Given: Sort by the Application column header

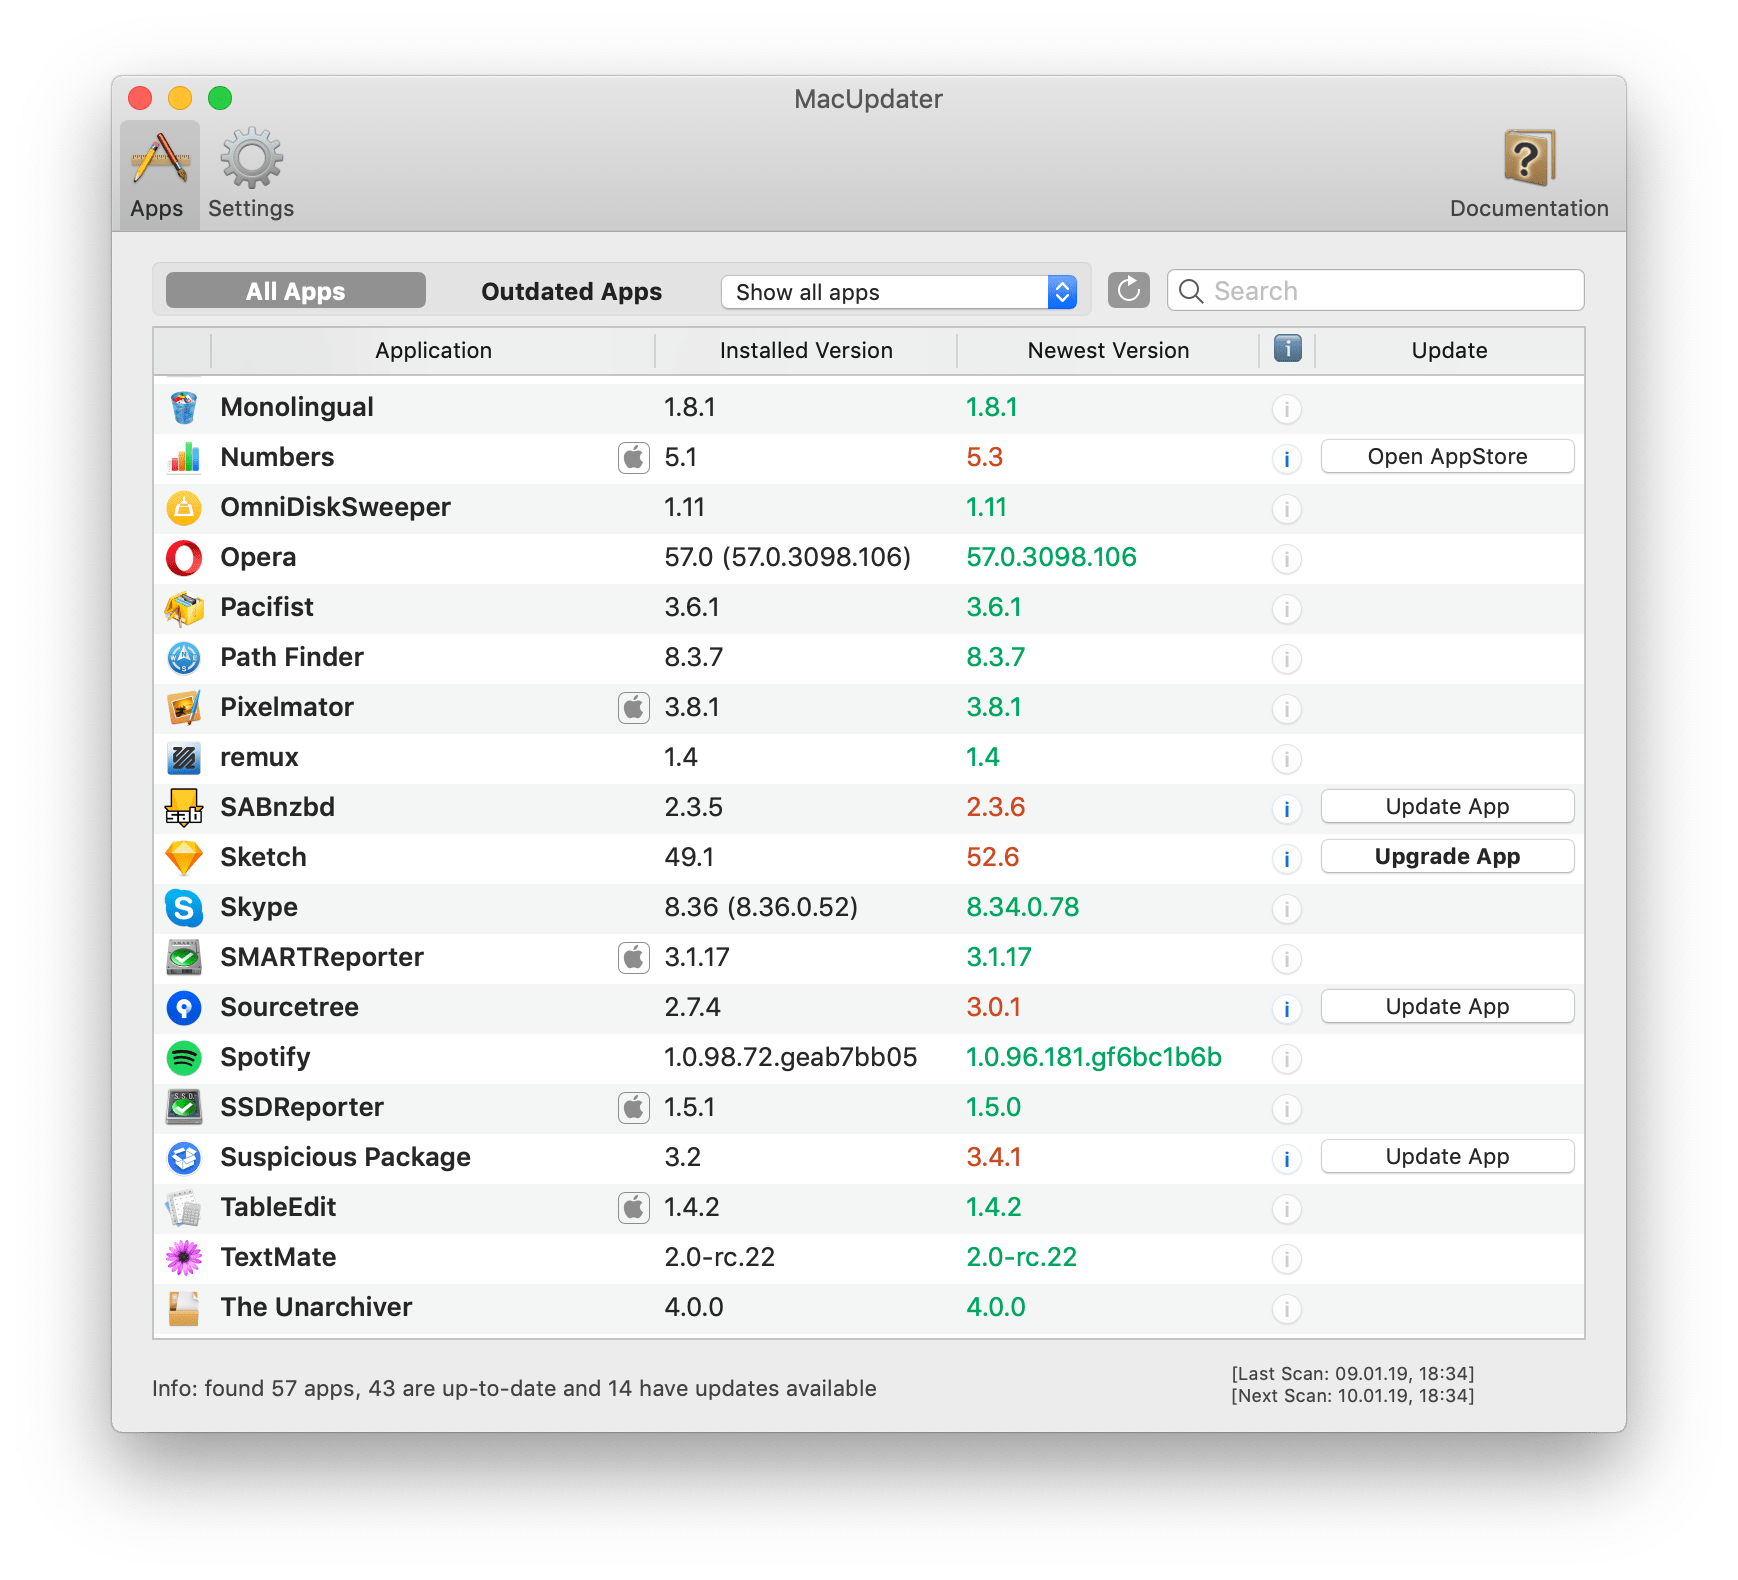Looking at the screenshot, I should pos(433,350).
